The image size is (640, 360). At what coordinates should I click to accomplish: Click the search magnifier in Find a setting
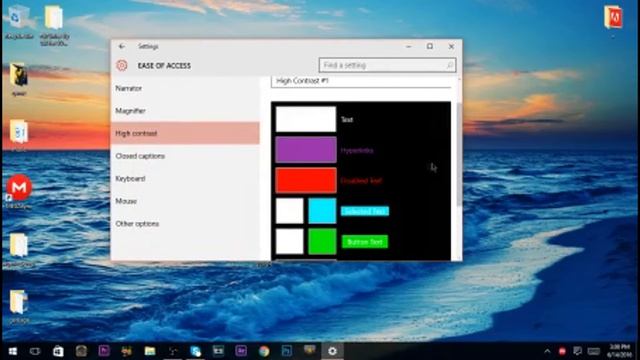[449, 65]
